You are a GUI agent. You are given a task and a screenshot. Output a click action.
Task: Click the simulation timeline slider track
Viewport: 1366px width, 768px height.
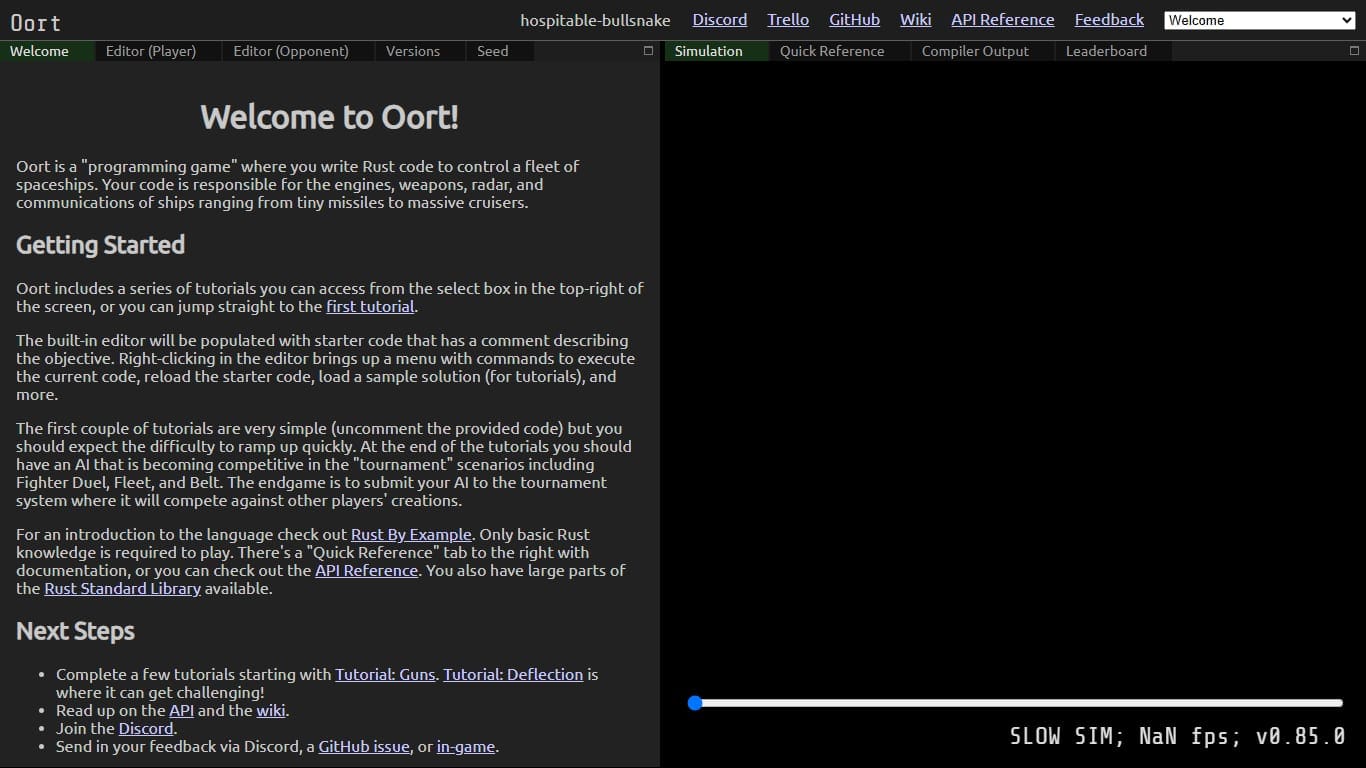click(1016, 703)
